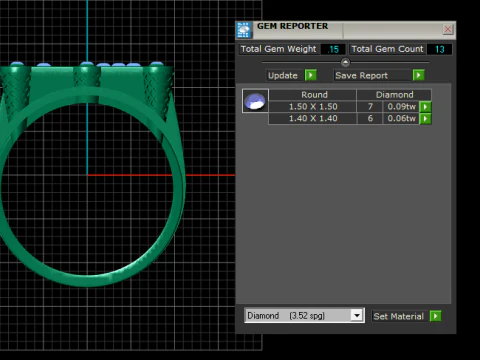The image size is (480, 360).
Task: Click the green arrow for 1.50 X 1.50 row
Action: (425, 107)
